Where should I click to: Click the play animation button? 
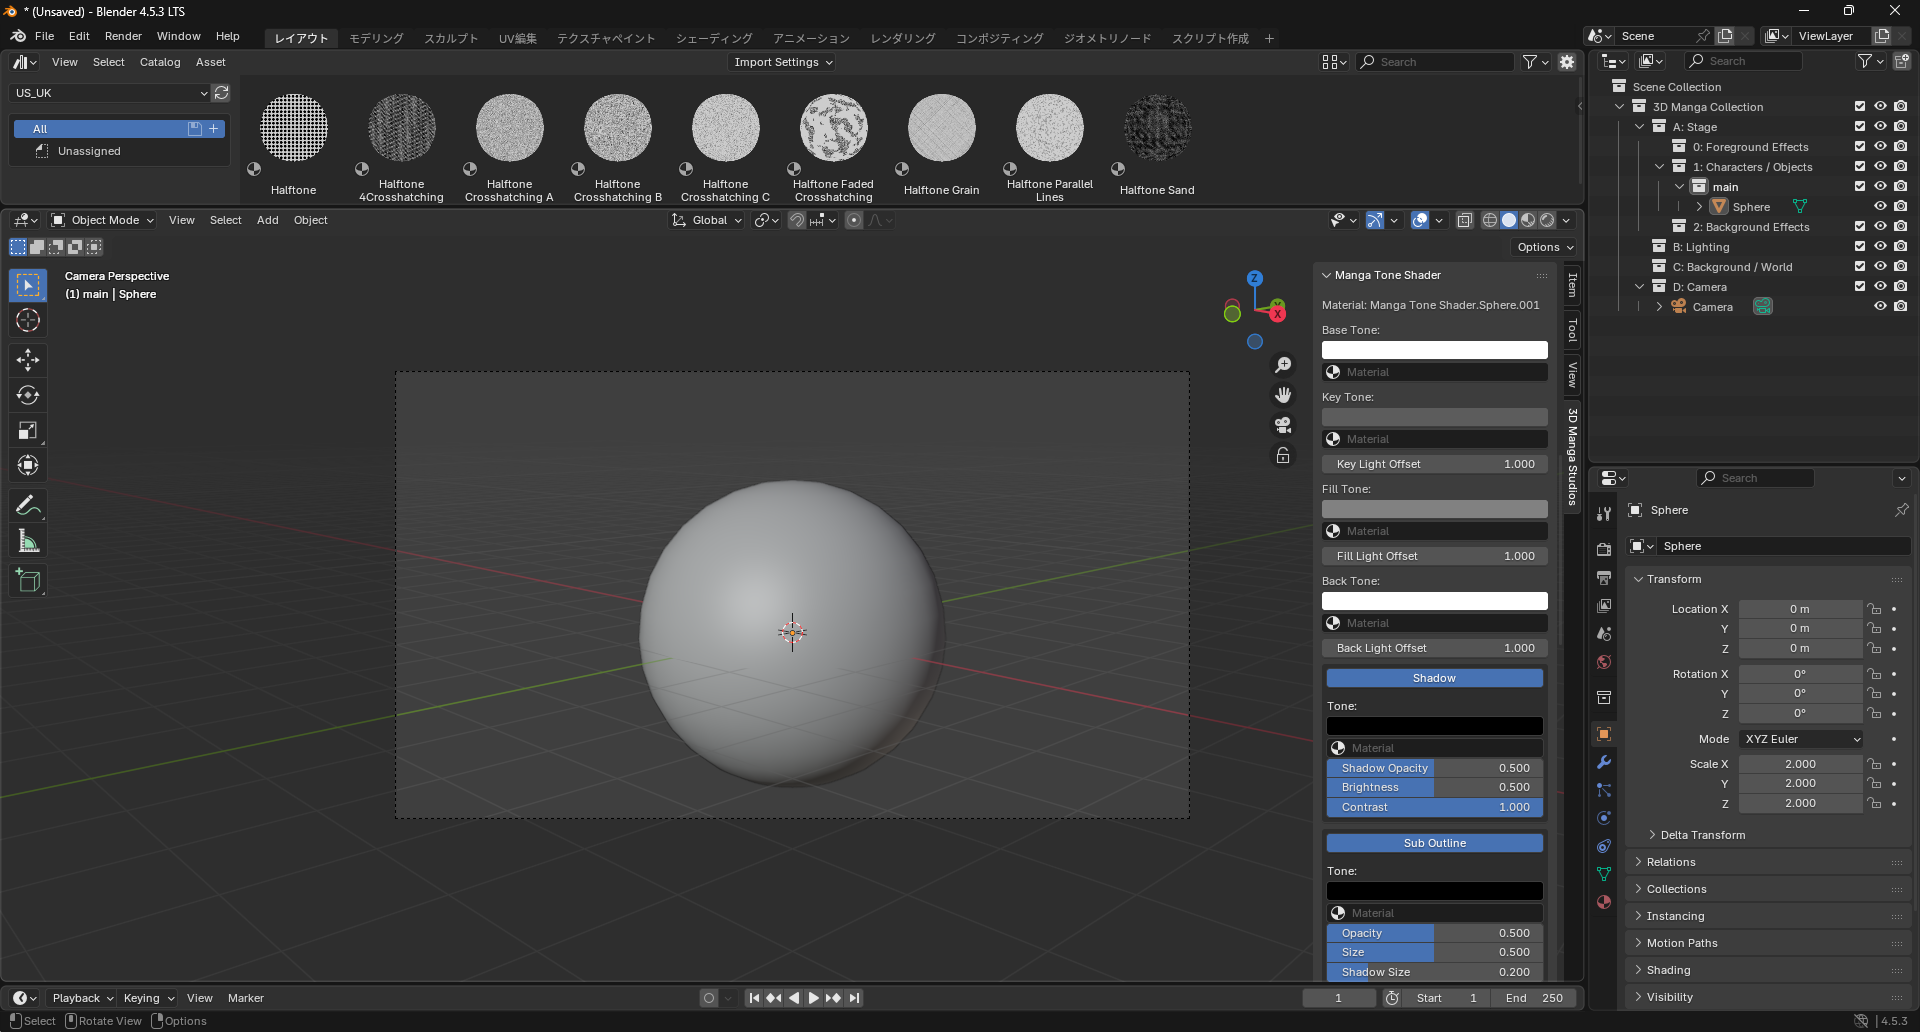813,998
